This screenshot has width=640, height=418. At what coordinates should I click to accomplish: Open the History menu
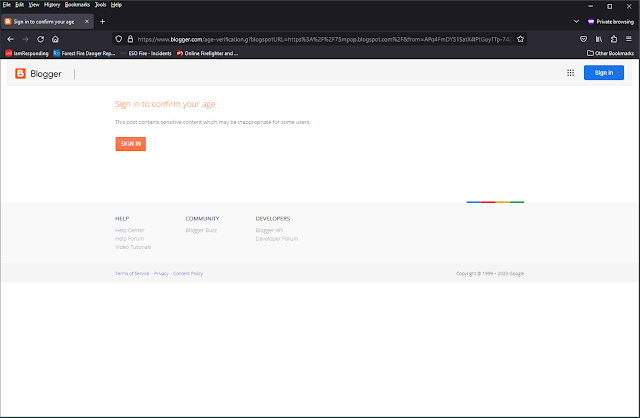point(52,5)
